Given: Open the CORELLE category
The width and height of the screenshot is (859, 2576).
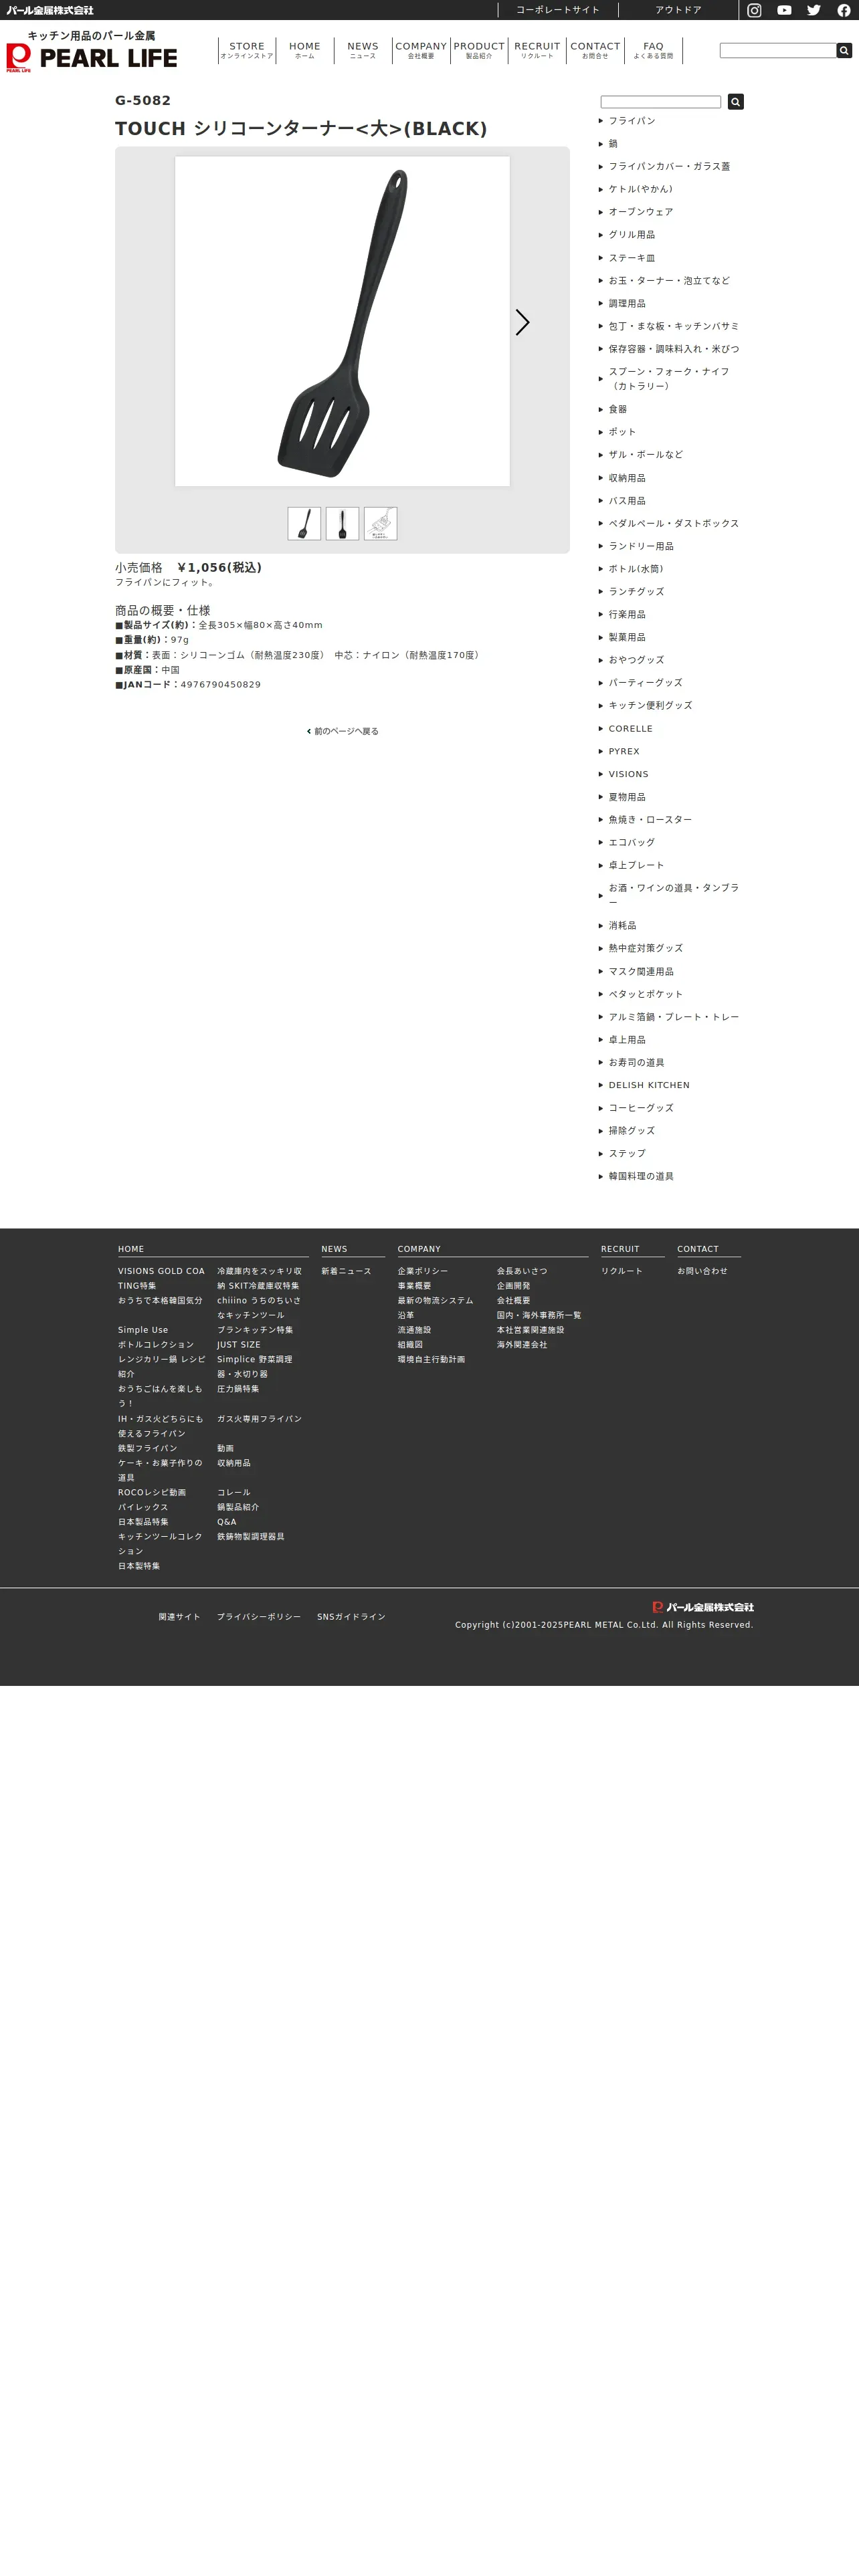Looking at the screenshot, I should tap(630, 729).
